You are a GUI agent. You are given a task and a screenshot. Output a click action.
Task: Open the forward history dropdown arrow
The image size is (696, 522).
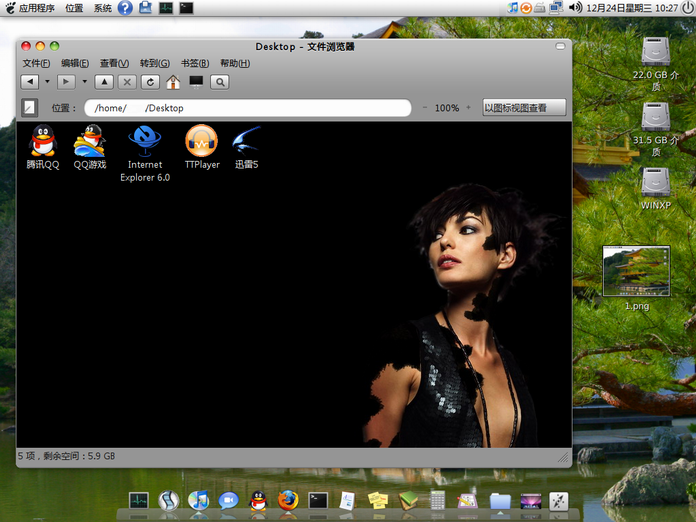coord(84,82)
